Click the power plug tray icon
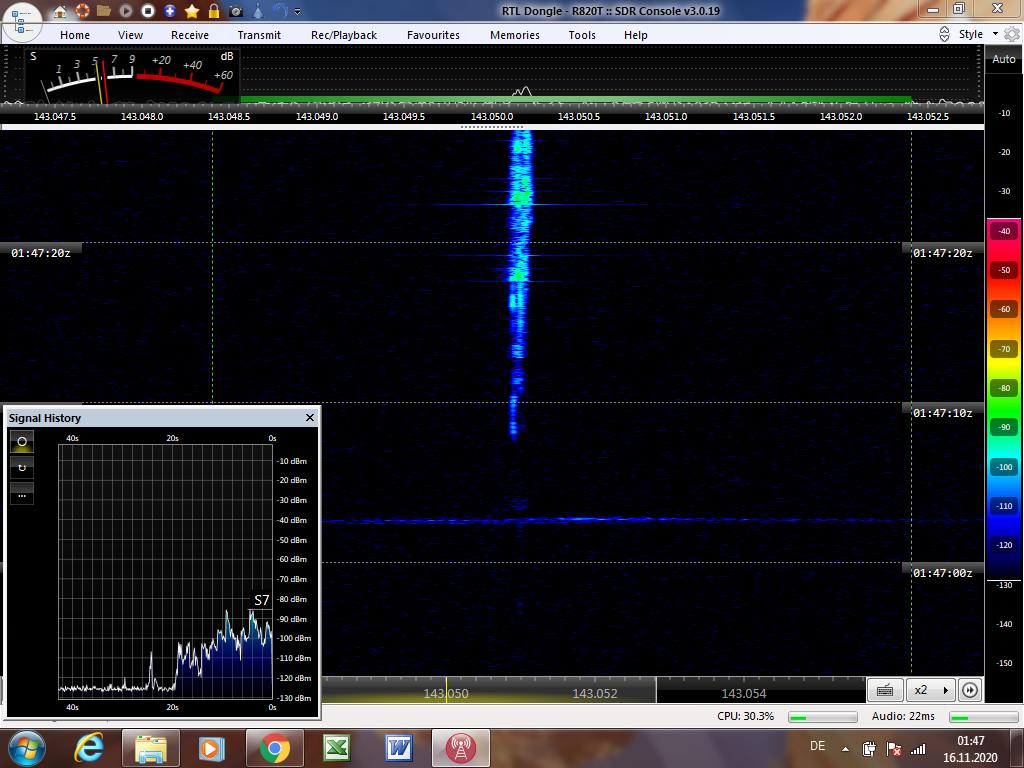 click(869, 749)
